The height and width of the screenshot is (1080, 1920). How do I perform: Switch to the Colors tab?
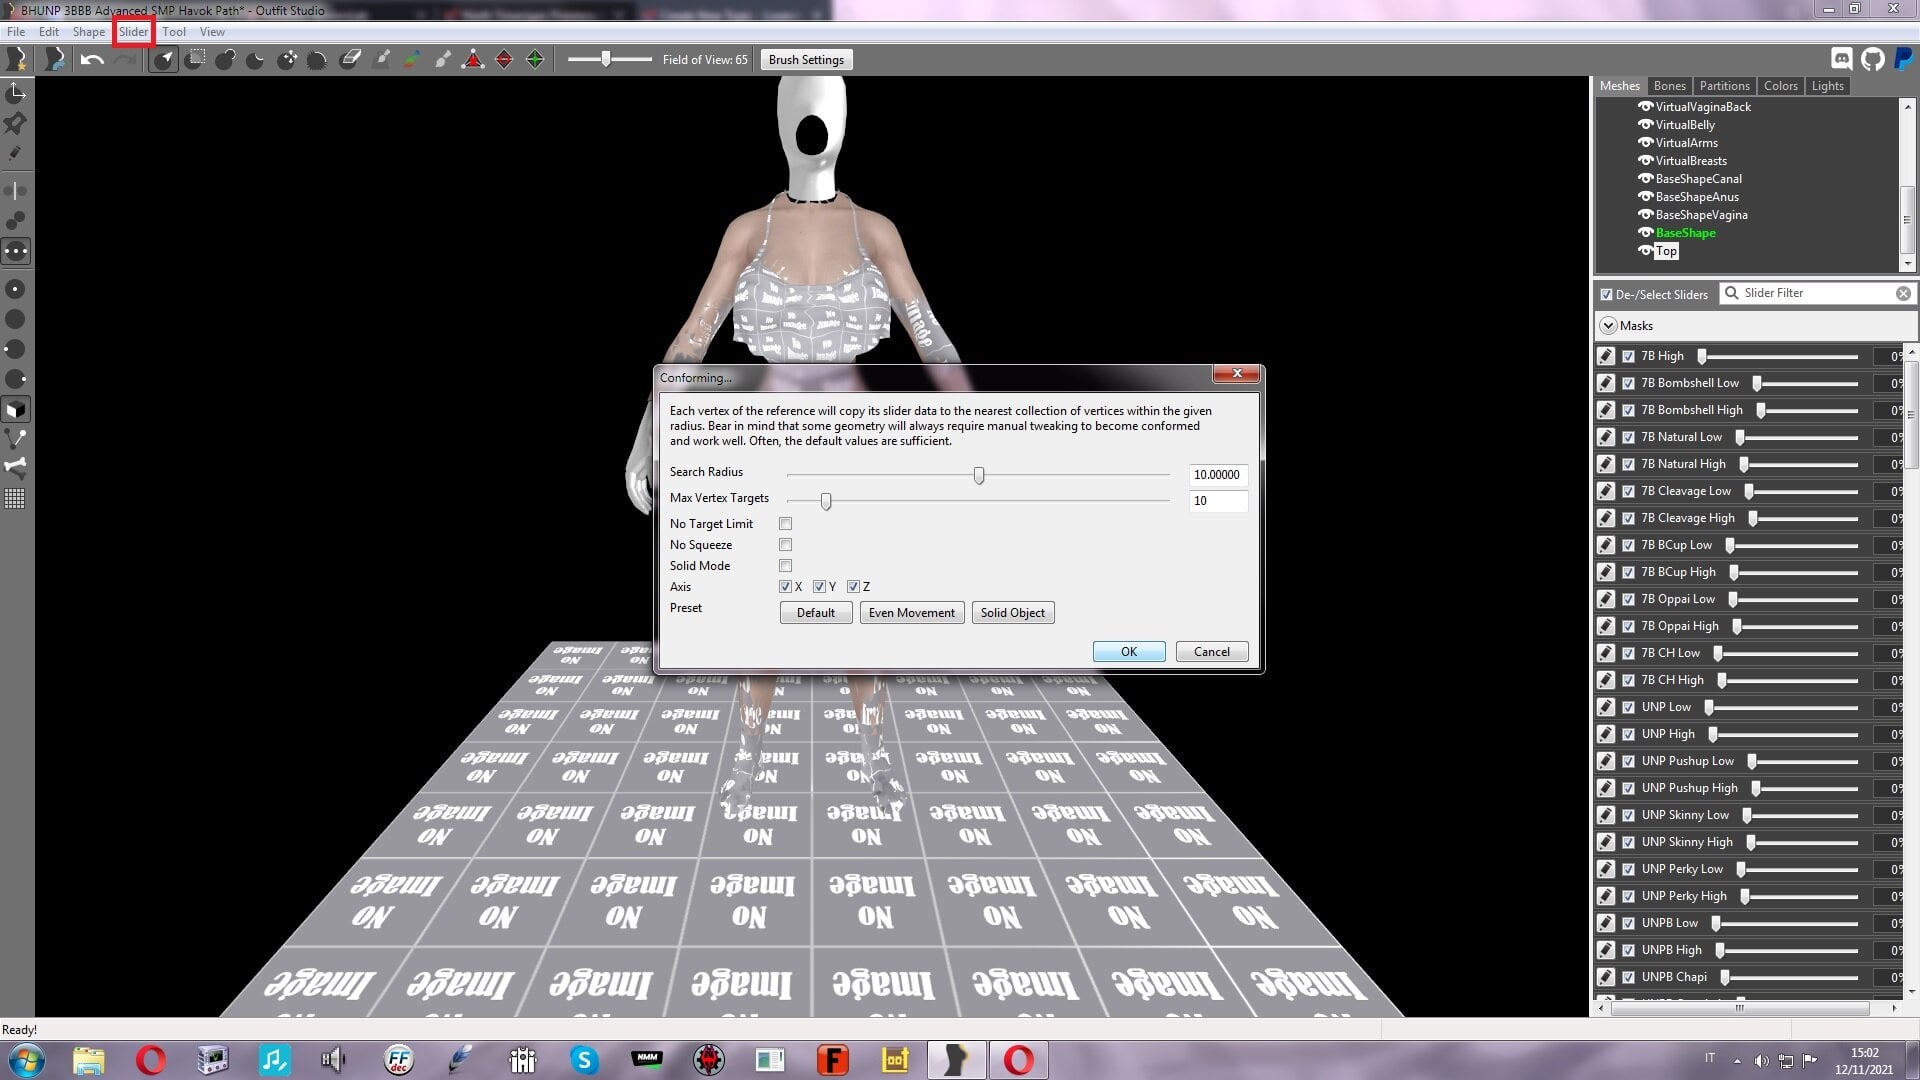(x=1781, y=86)
